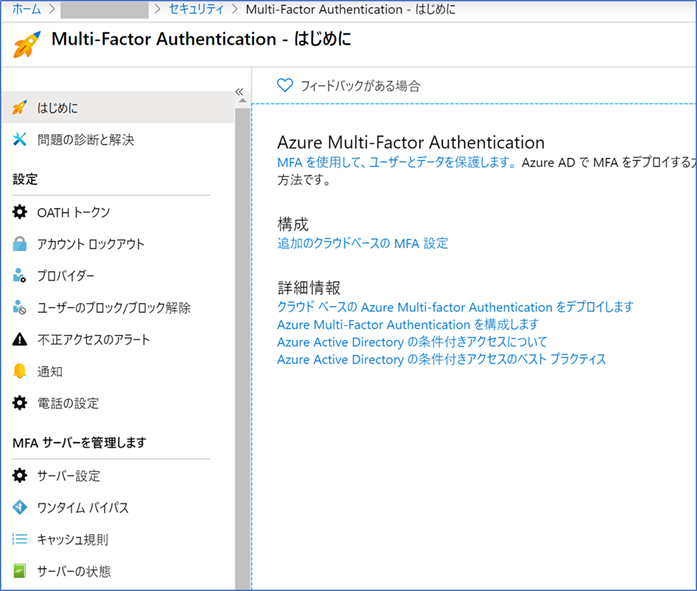Click the ユーザーのブロック/ブロック解除 icon
This screenshot has height=591, width=697.
[20, 307]
